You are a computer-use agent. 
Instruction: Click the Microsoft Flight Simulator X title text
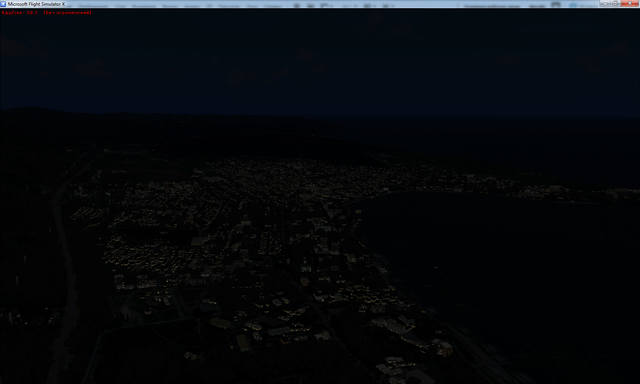click(x=36, y=4)
